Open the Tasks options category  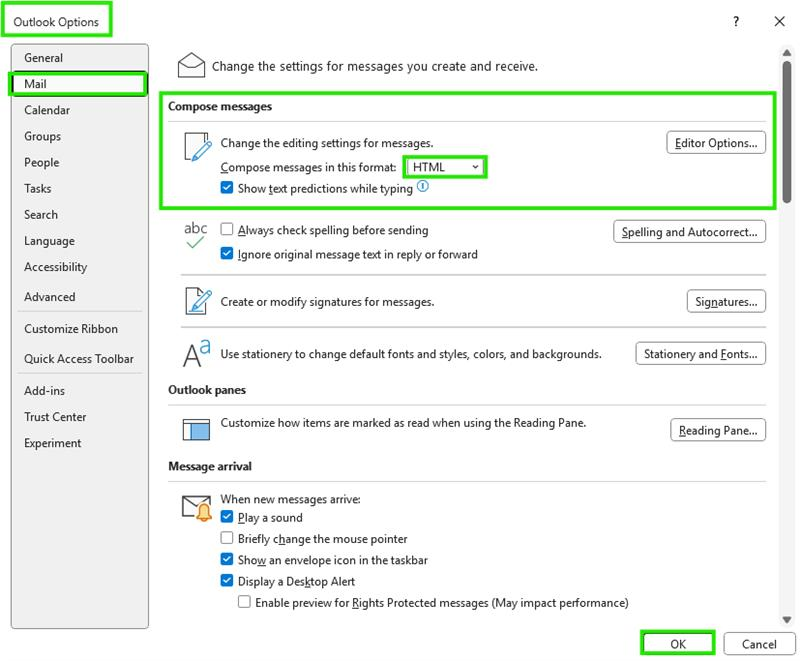click(x=79, y=188)
